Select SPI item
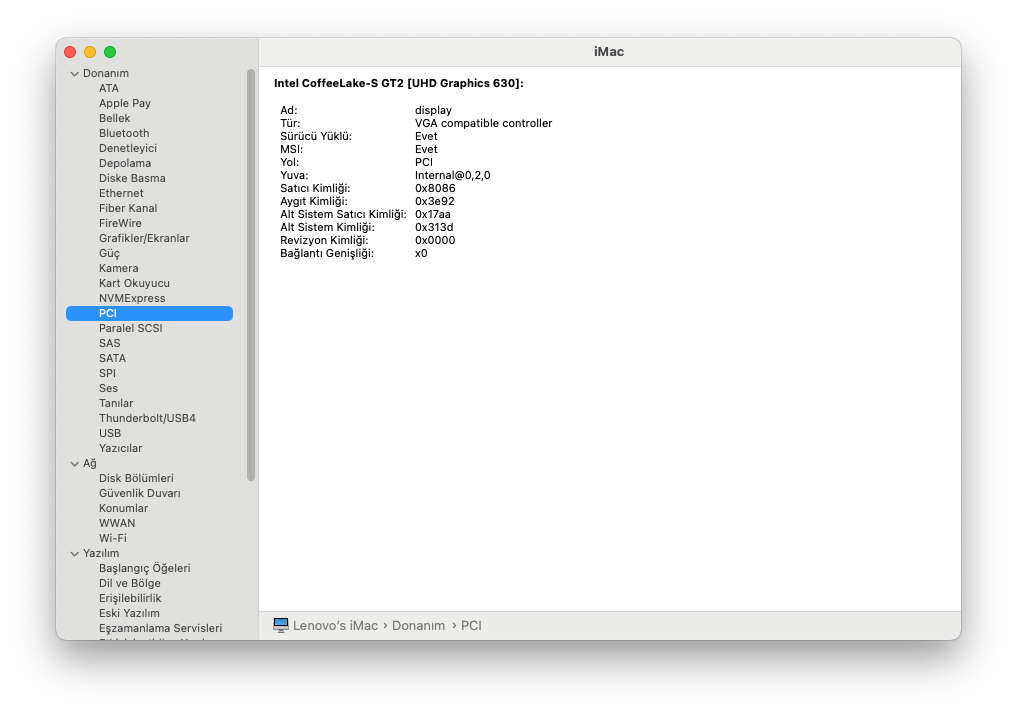 107,373
